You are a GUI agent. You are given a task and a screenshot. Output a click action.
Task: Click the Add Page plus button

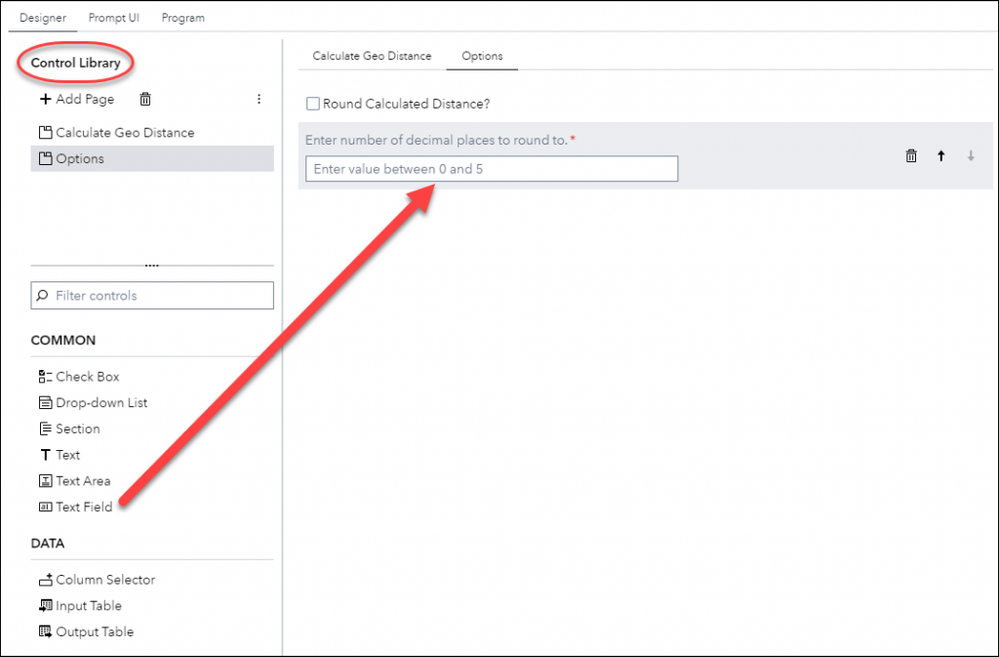coord(77,99)
